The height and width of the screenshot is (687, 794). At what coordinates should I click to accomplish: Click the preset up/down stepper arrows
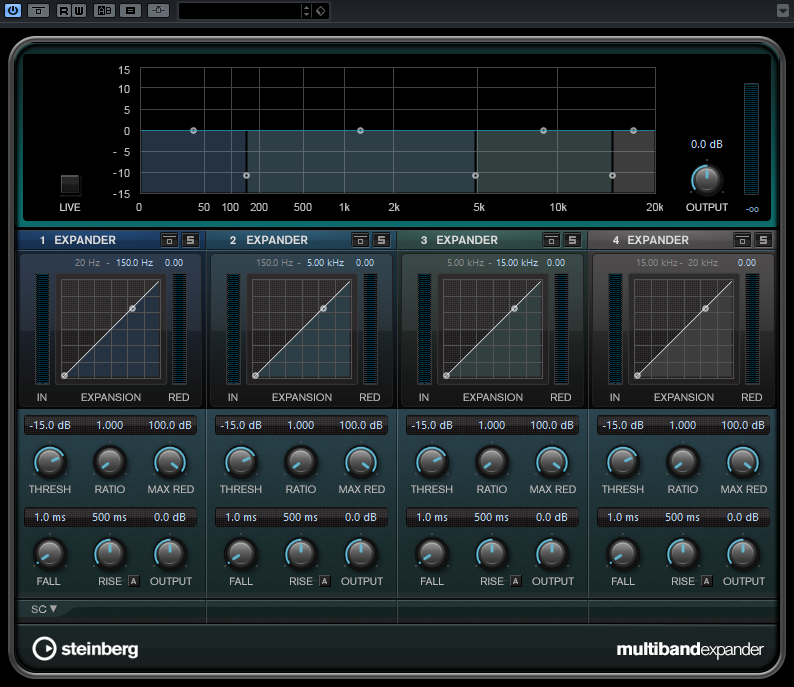pos(306,11)
